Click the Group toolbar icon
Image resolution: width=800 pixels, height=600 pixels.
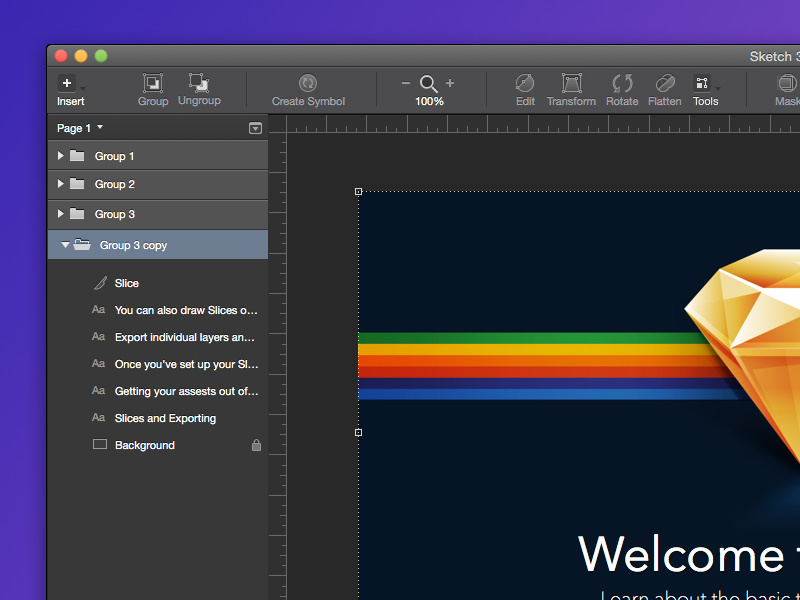coord(152,83)
